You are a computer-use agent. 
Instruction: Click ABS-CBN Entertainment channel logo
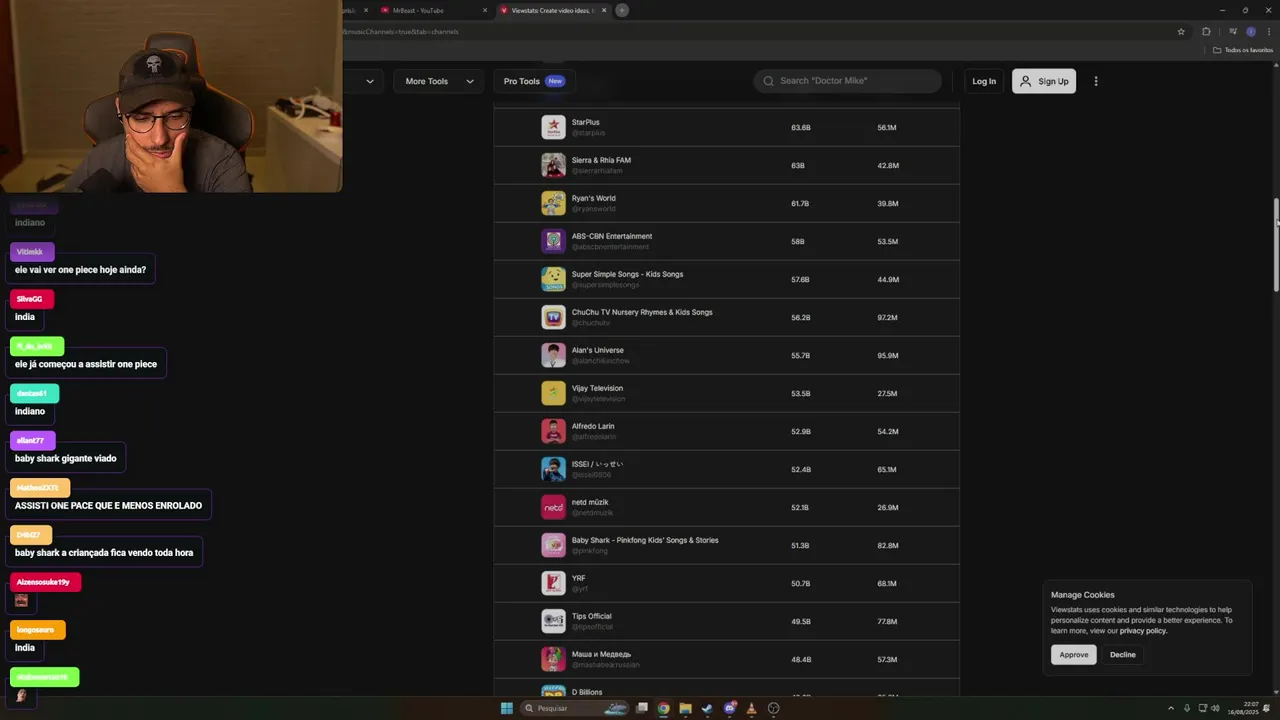point(553,241)
